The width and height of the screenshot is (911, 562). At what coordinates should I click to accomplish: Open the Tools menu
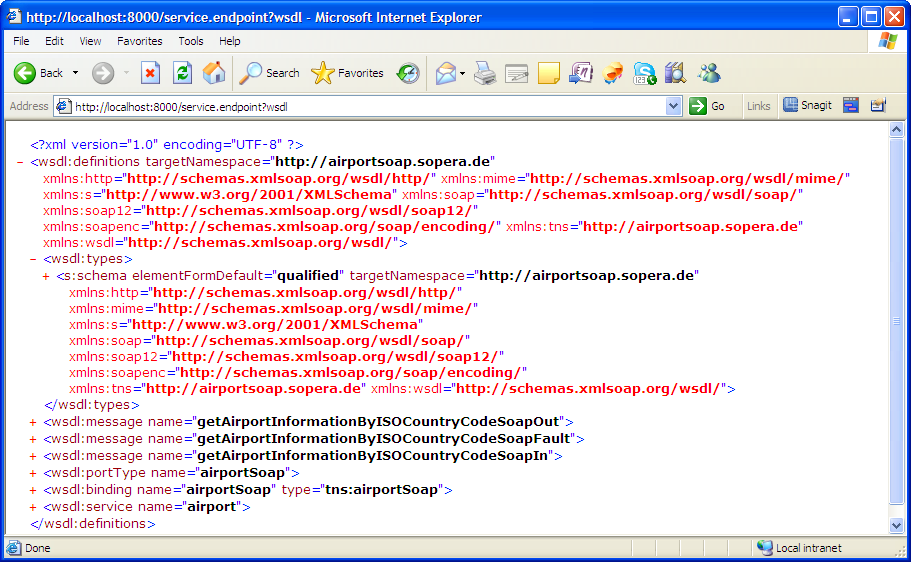click(x=191, y=41)
